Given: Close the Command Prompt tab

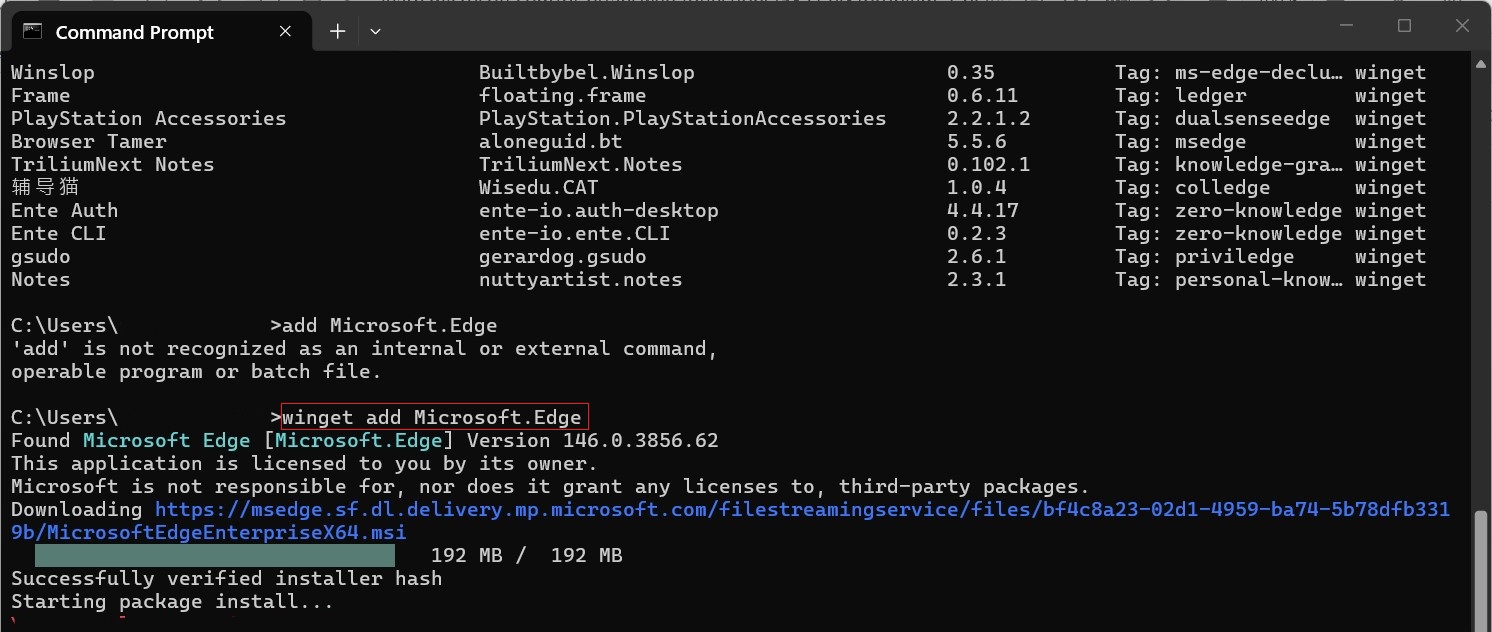Looking at the screenshot, I should tap(285, 32).
